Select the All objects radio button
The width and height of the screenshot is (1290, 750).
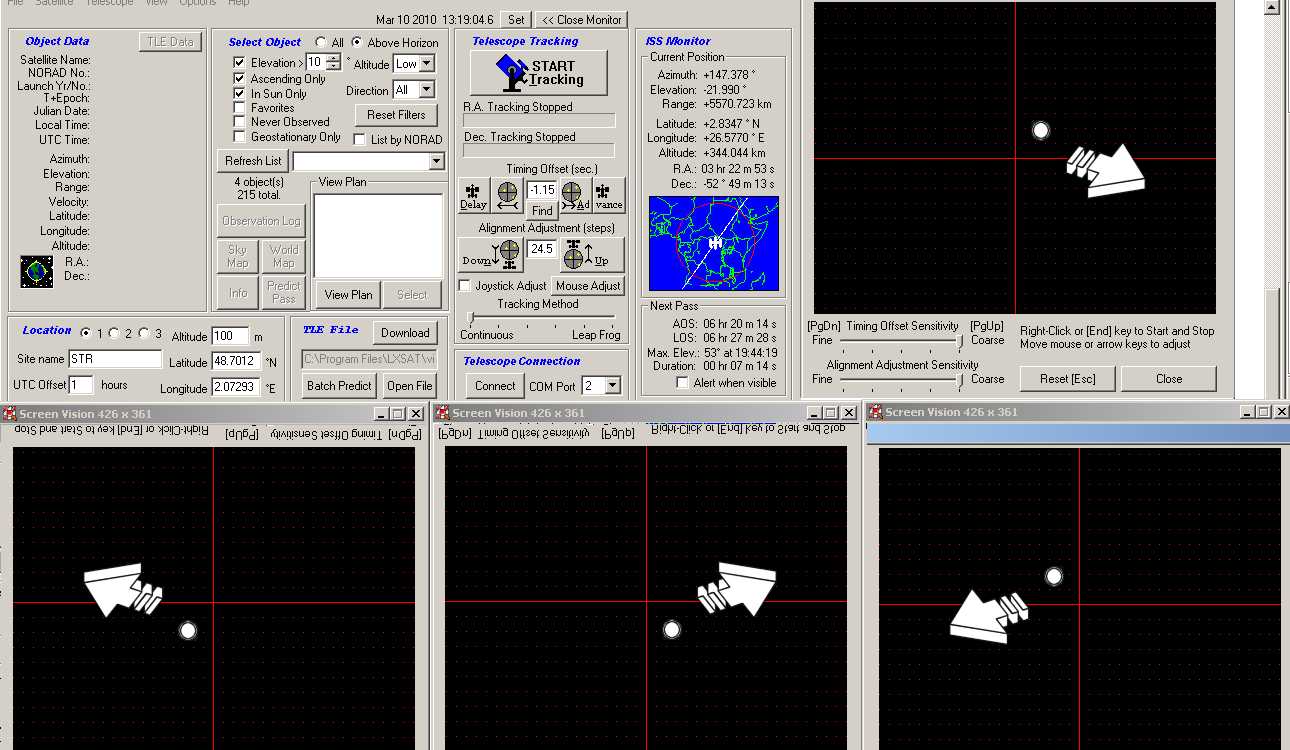pyautogui.click(x=321, y=43)
